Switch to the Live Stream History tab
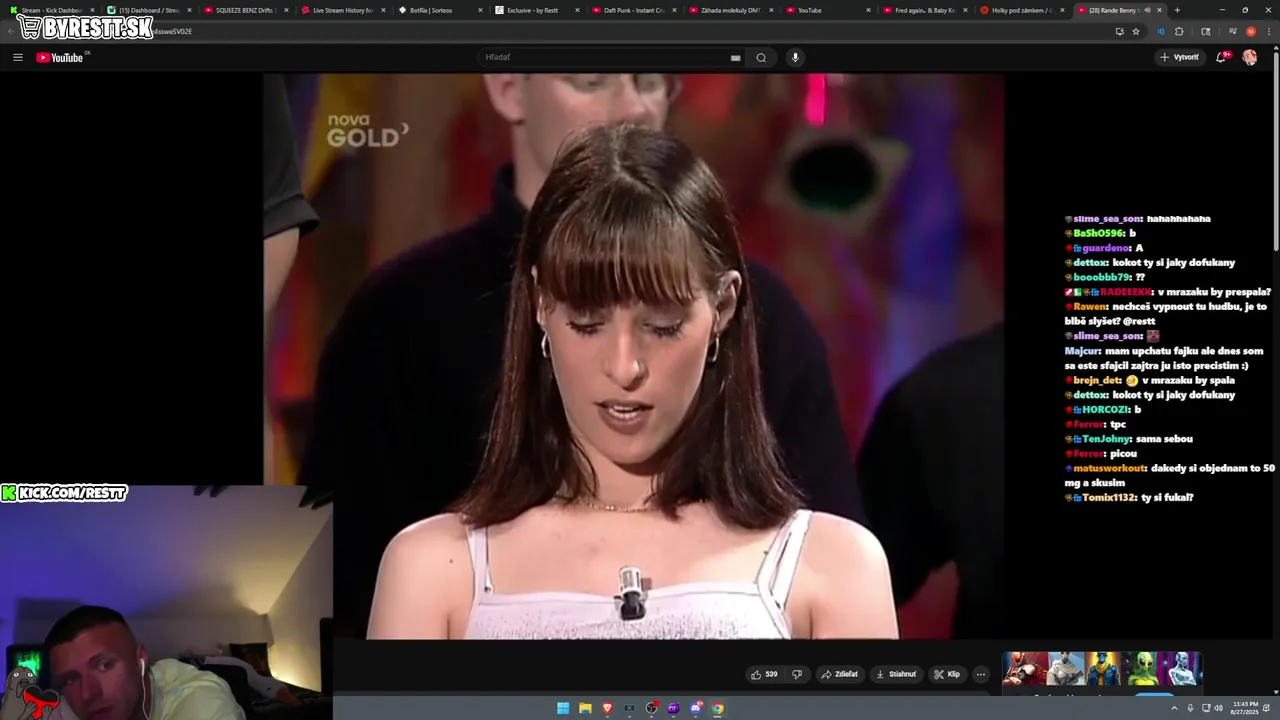The image size is (1280, 720). [341, 10]
